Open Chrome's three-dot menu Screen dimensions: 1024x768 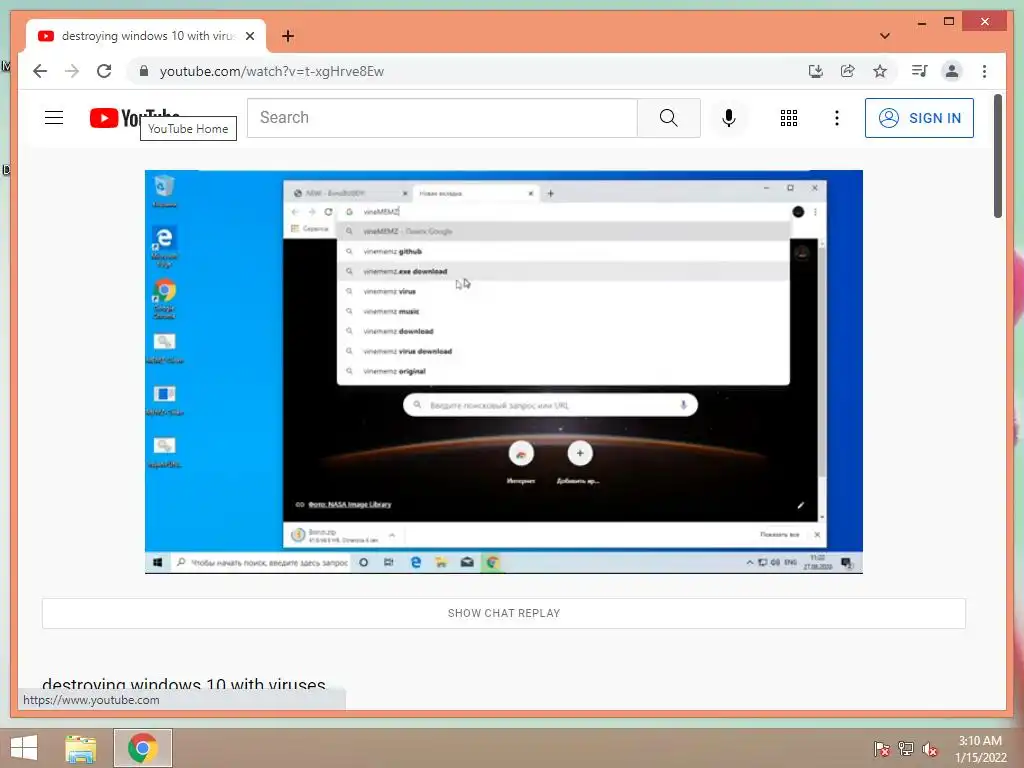pos(984,71)
